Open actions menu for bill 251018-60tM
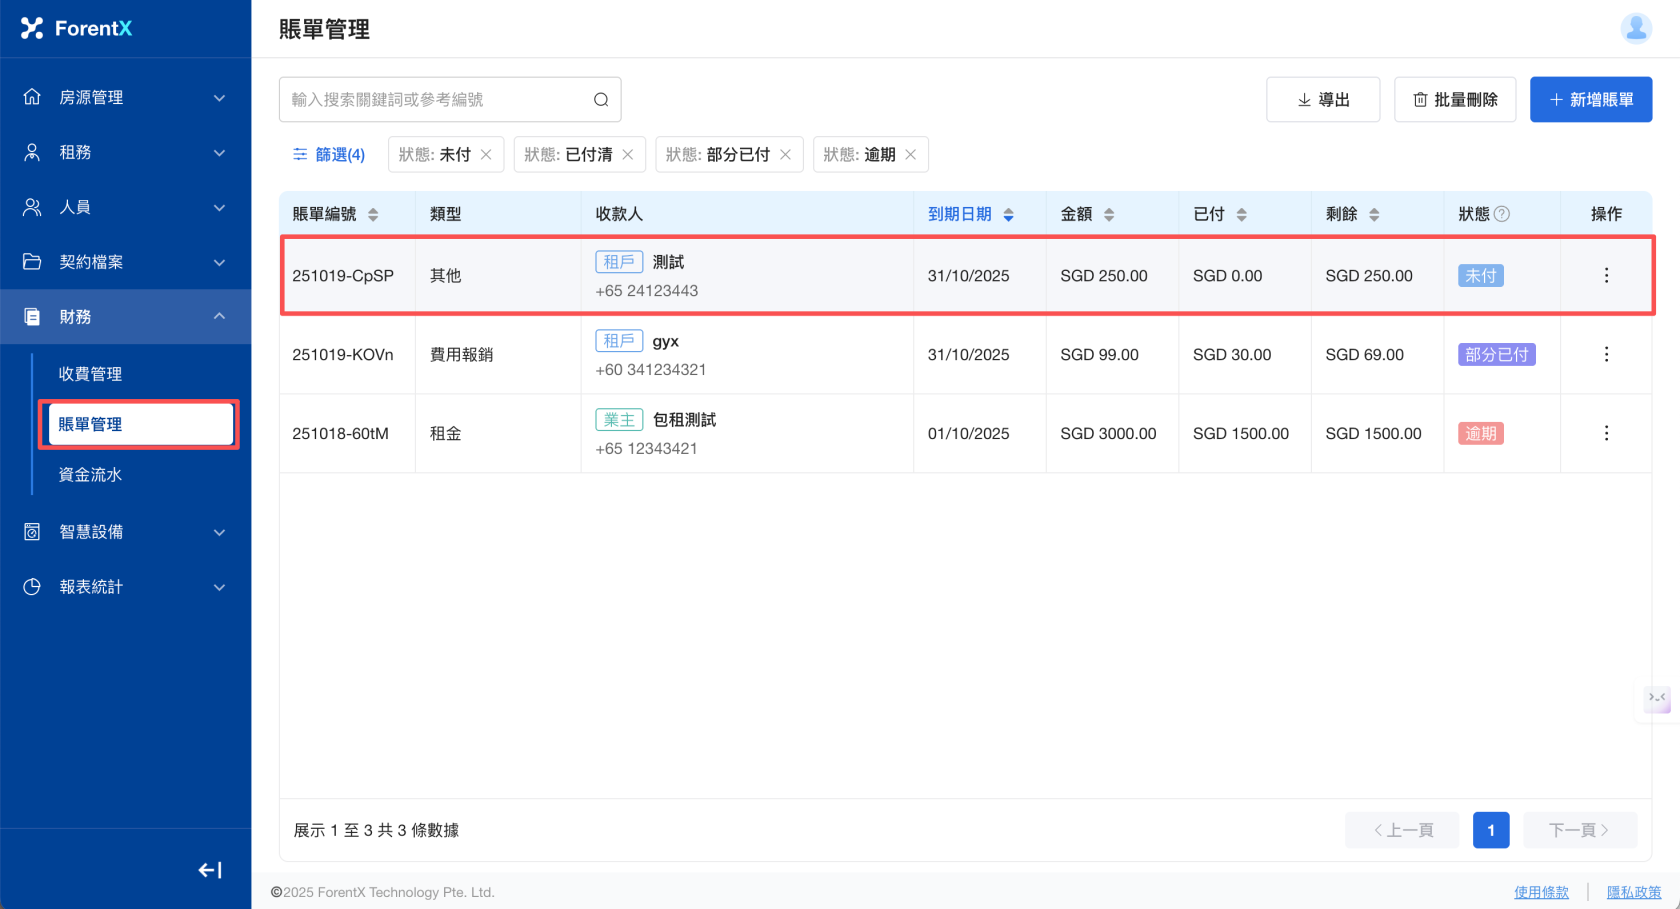 (x=1606, y=434)
